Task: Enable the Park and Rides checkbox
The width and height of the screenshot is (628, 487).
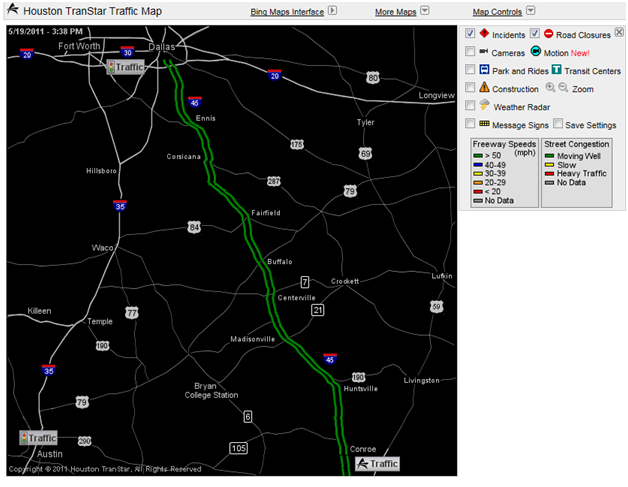Action: pyautogui.click(x=470, y=69)
